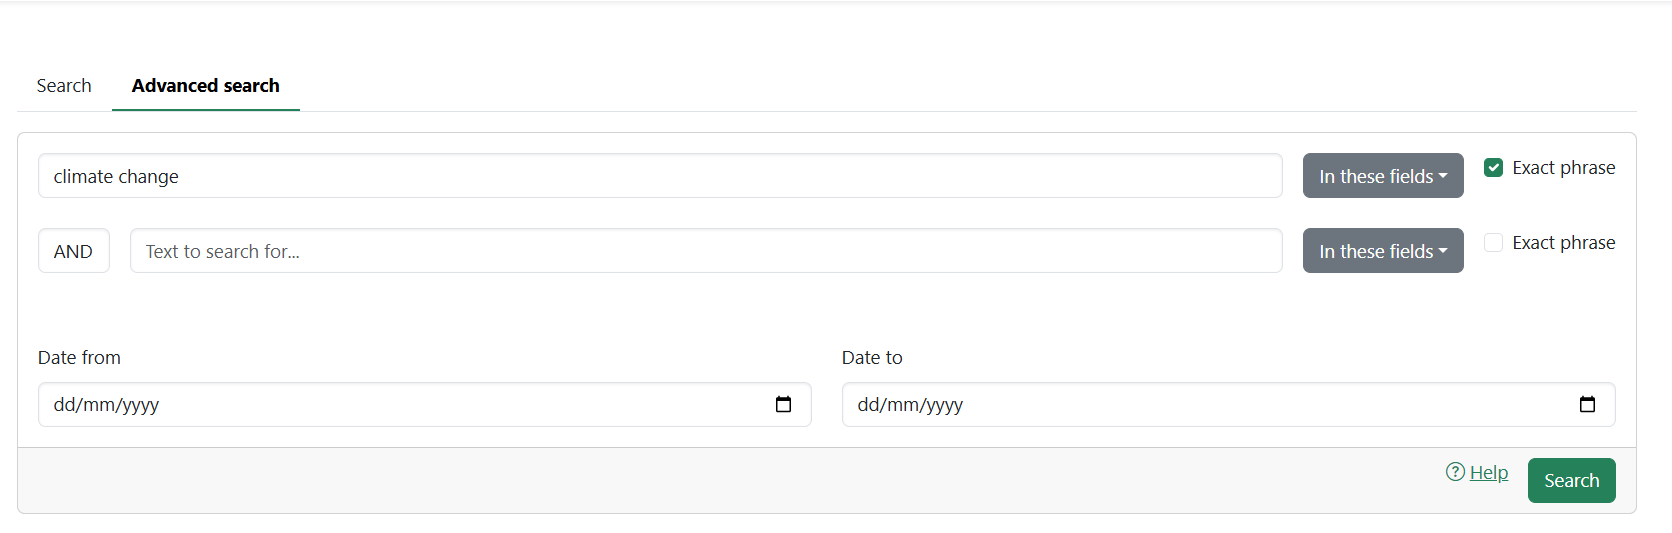Click the Date to label
Image resolution: width=1672 pixels, height=533 pixels.
click(x=872, y=358)
